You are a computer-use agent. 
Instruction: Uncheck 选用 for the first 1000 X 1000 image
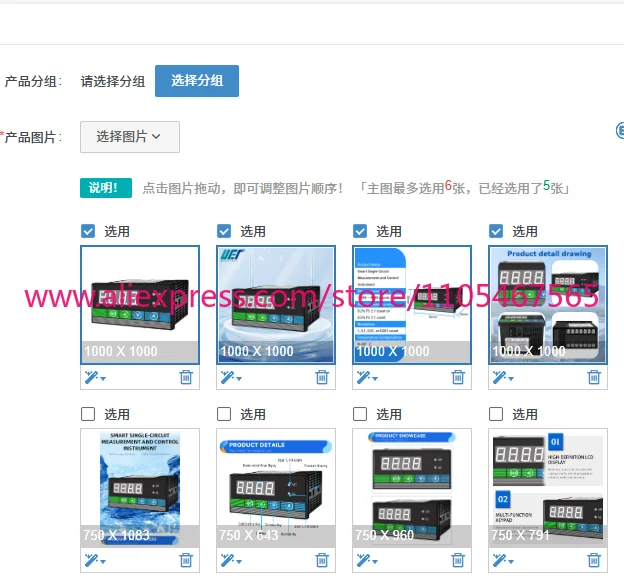pos(88,231)
